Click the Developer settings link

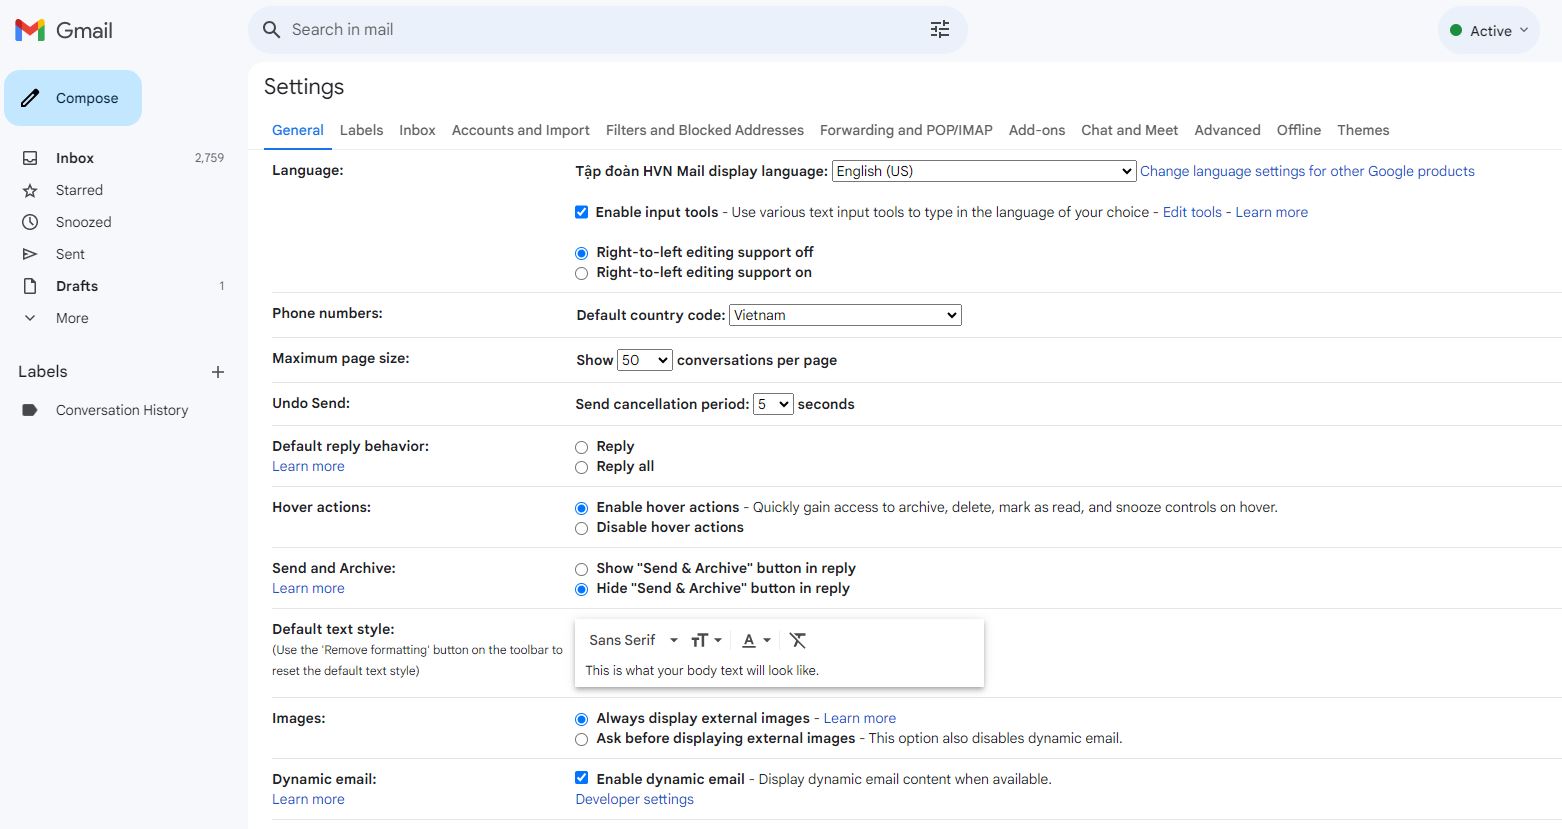(634, 799)
